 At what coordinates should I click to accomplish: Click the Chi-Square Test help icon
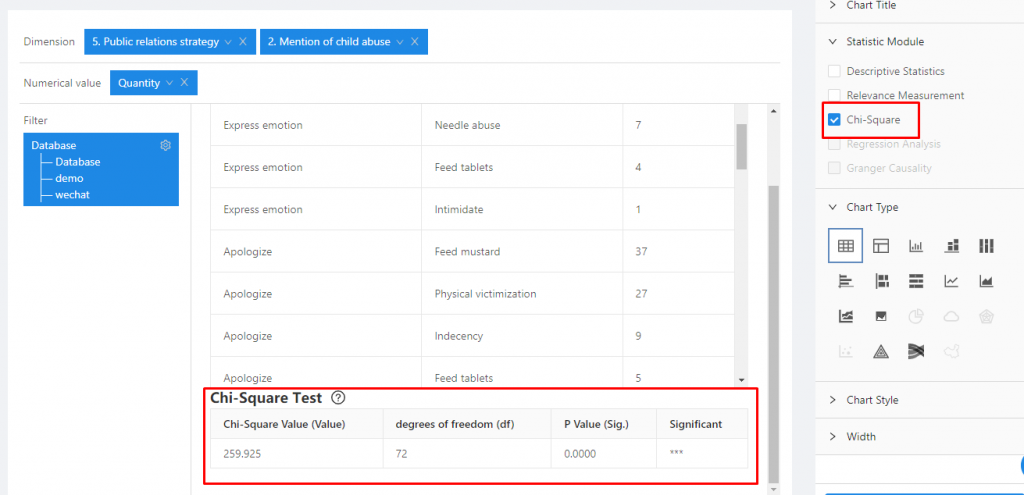tap(338, 398)
